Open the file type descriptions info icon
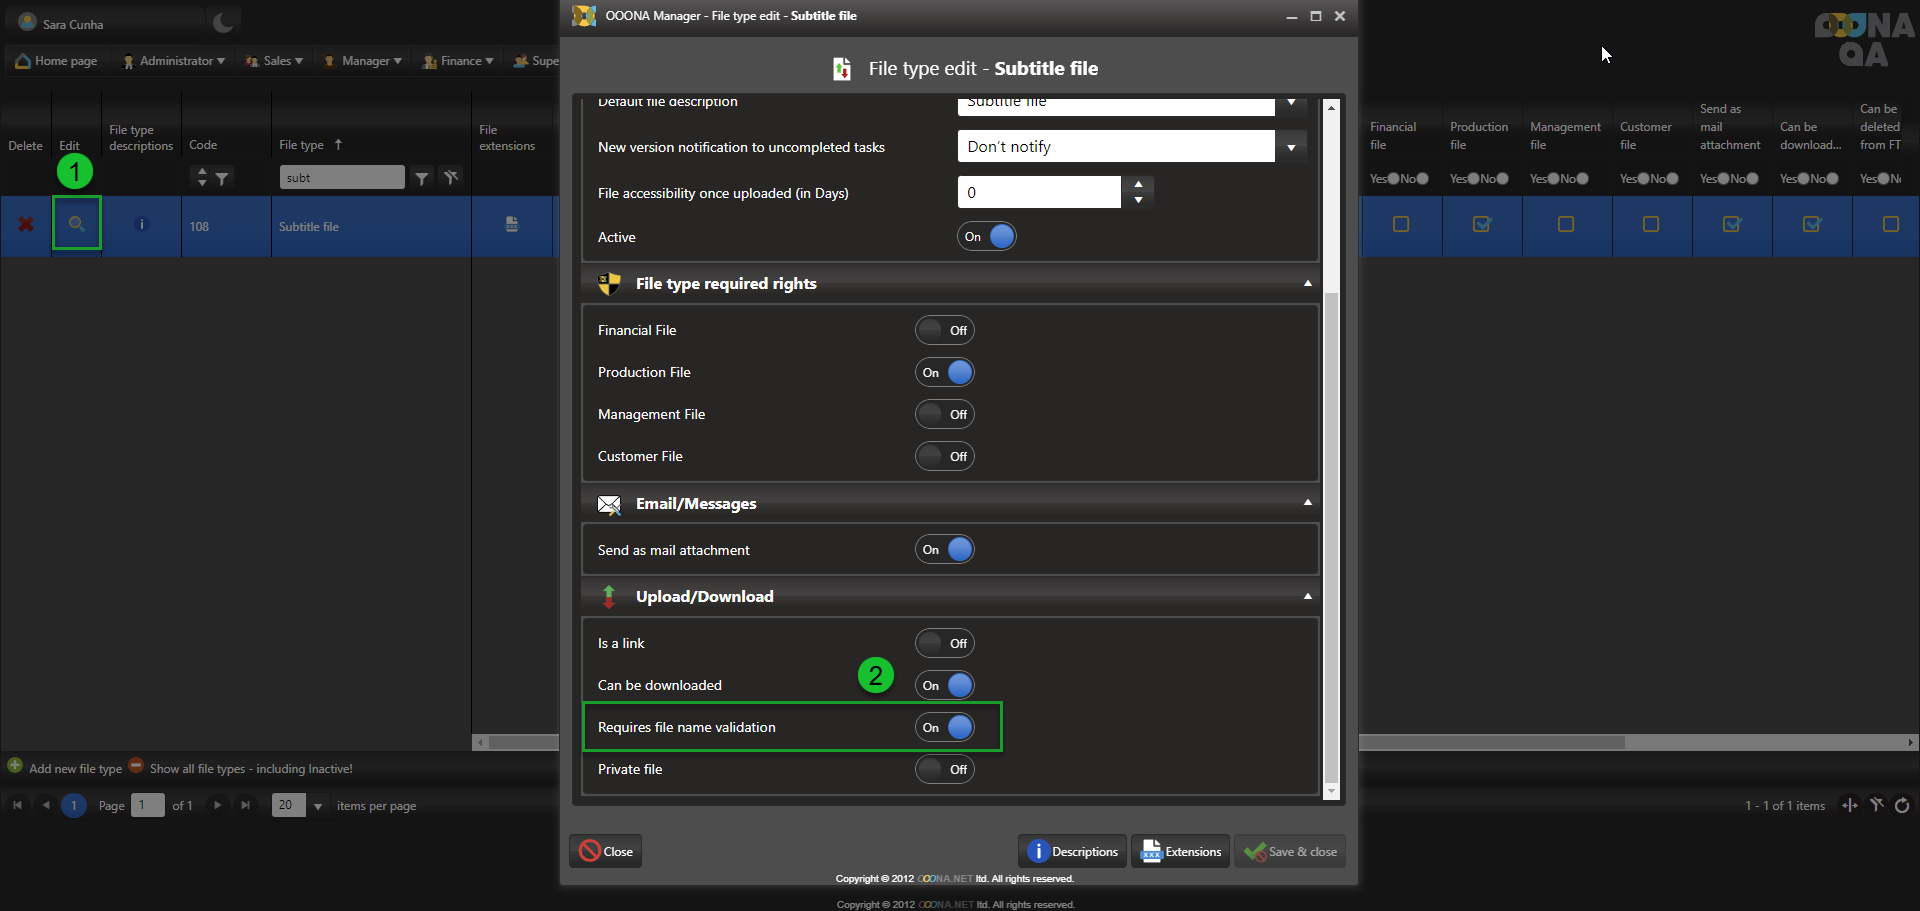Image resolution: width=1920 pixels, height=911 pixels. click(x=141, y=225)
